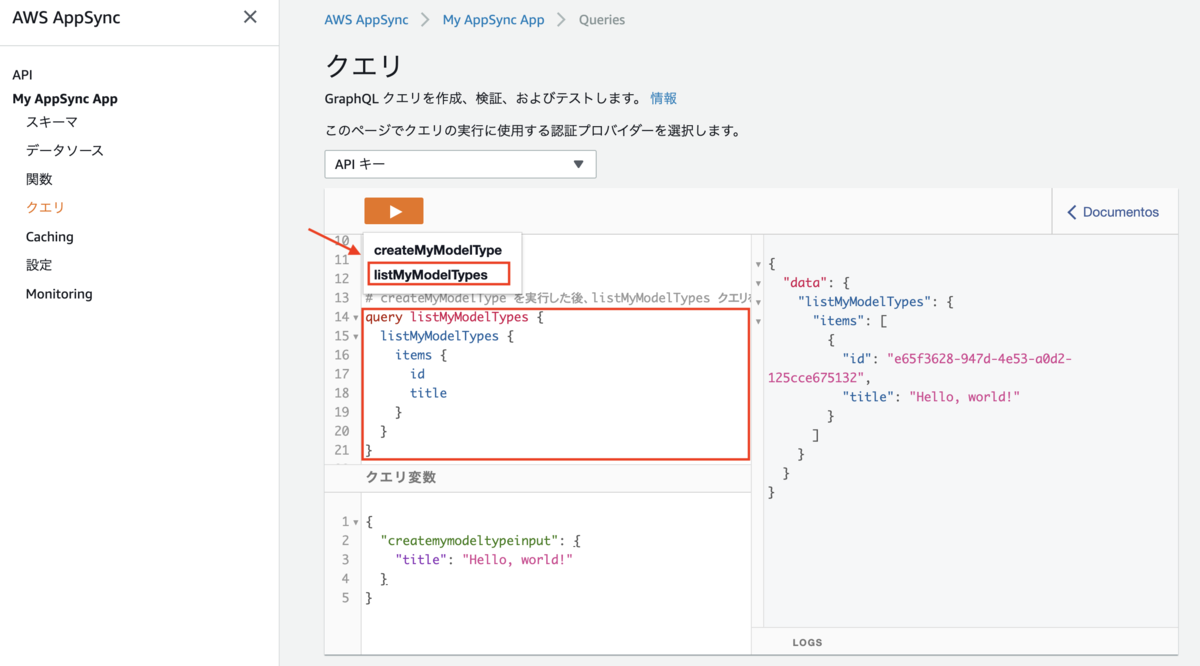Viewport: 1200px width, 666px height.
Task: Open 関数 in the sidebar
Action: [x=39, y=180]
